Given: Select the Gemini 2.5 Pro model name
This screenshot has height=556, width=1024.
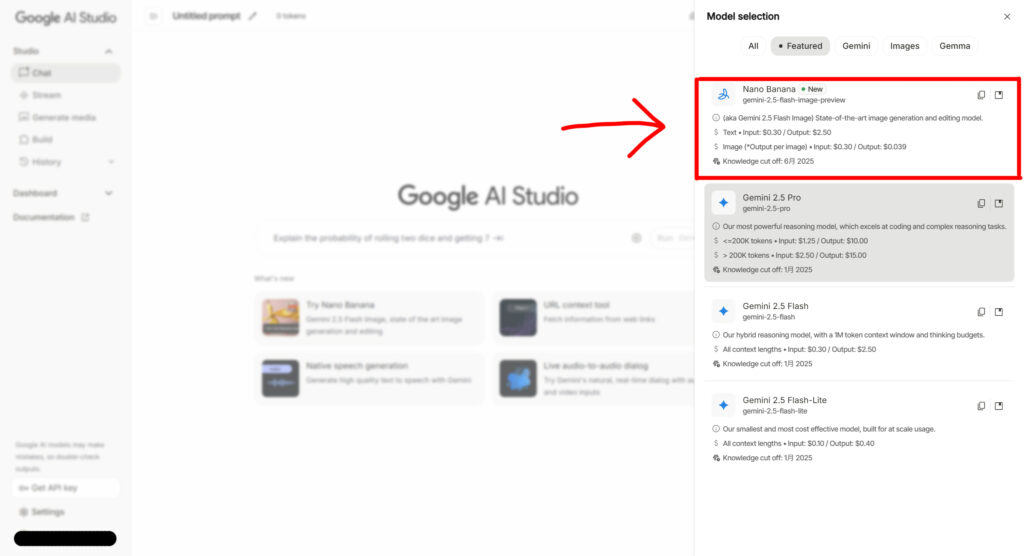Looking at the screenshot, I should [x=771, y=197].
